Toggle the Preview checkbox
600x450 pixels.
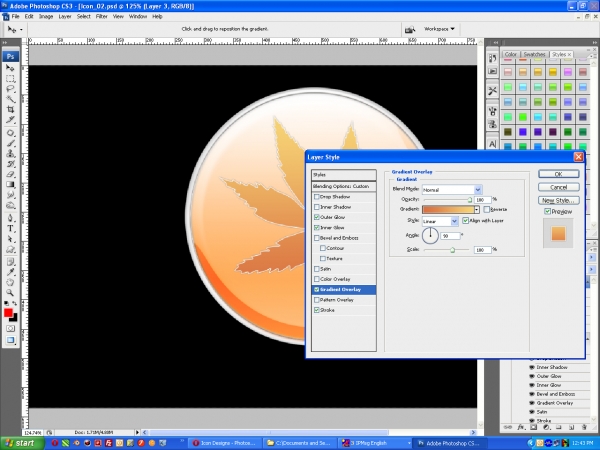(548, 211)
